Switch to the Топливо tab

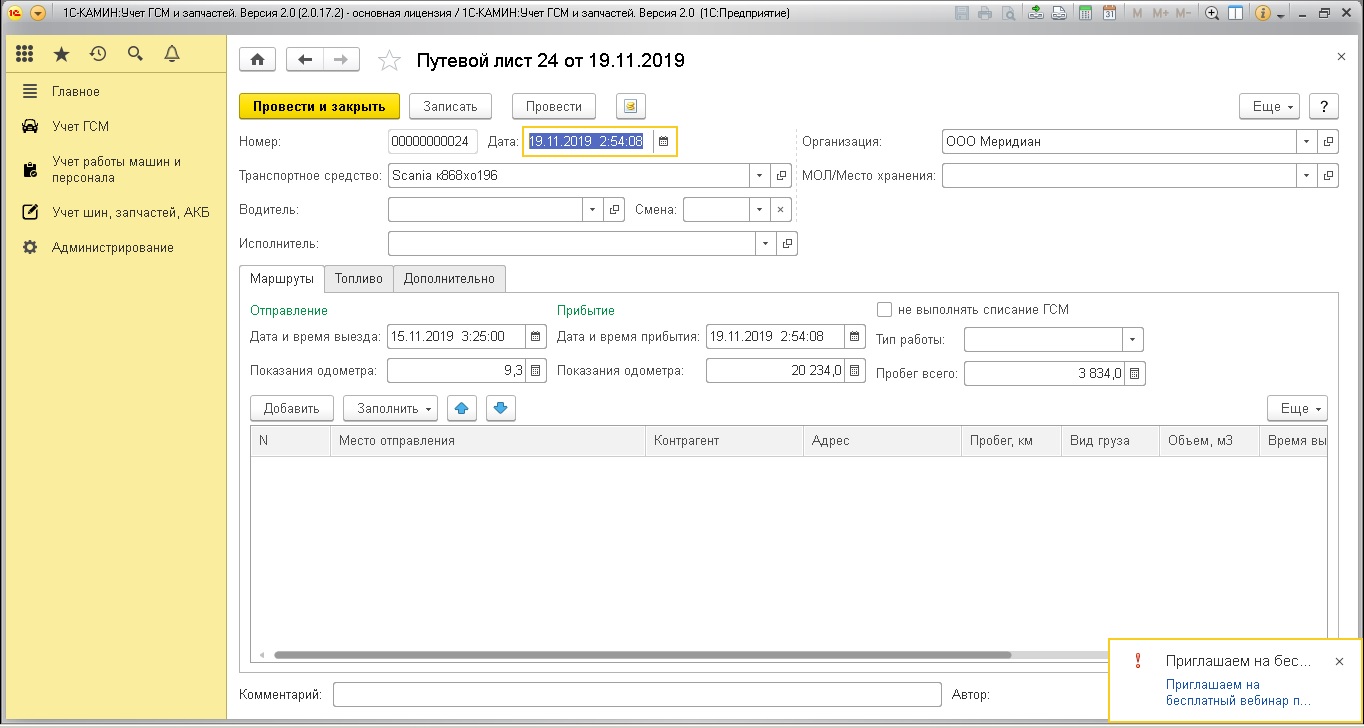tap(359, 279)
